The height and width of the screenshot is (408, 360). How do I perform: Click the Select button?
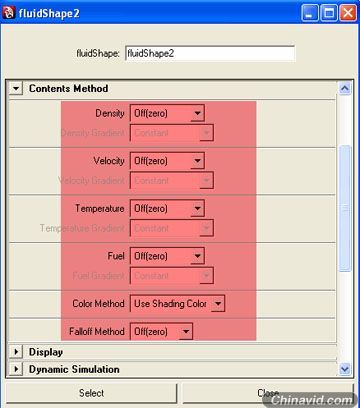[92, 393]
